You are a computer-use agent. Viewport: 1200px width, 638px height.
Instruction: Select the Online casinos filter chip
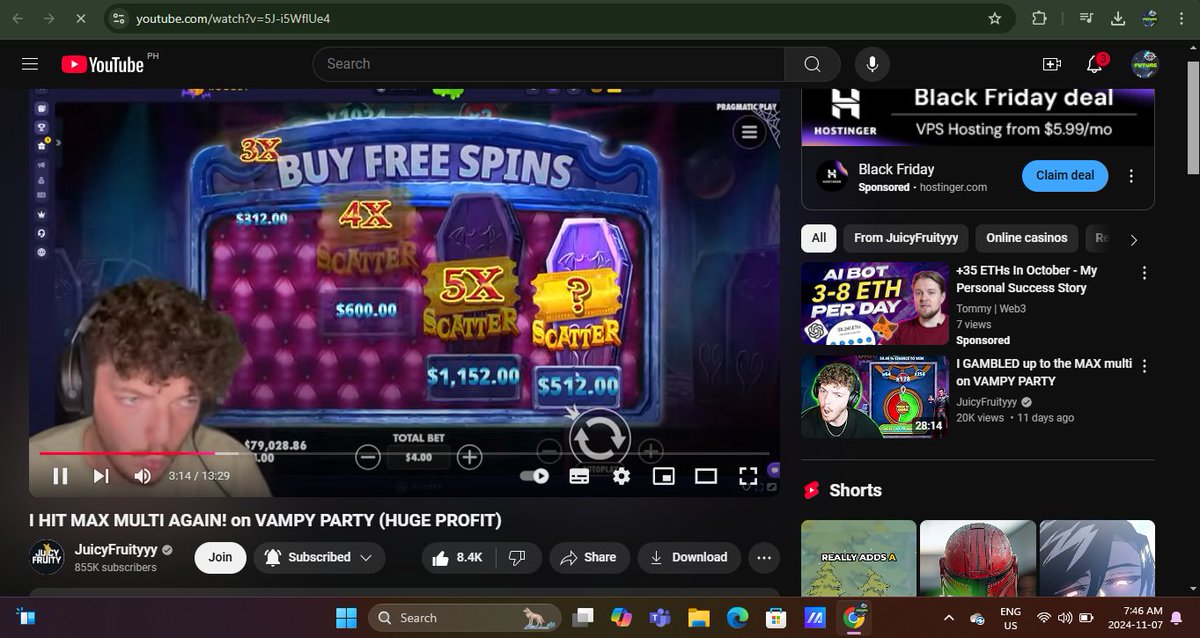point(1026,238)
